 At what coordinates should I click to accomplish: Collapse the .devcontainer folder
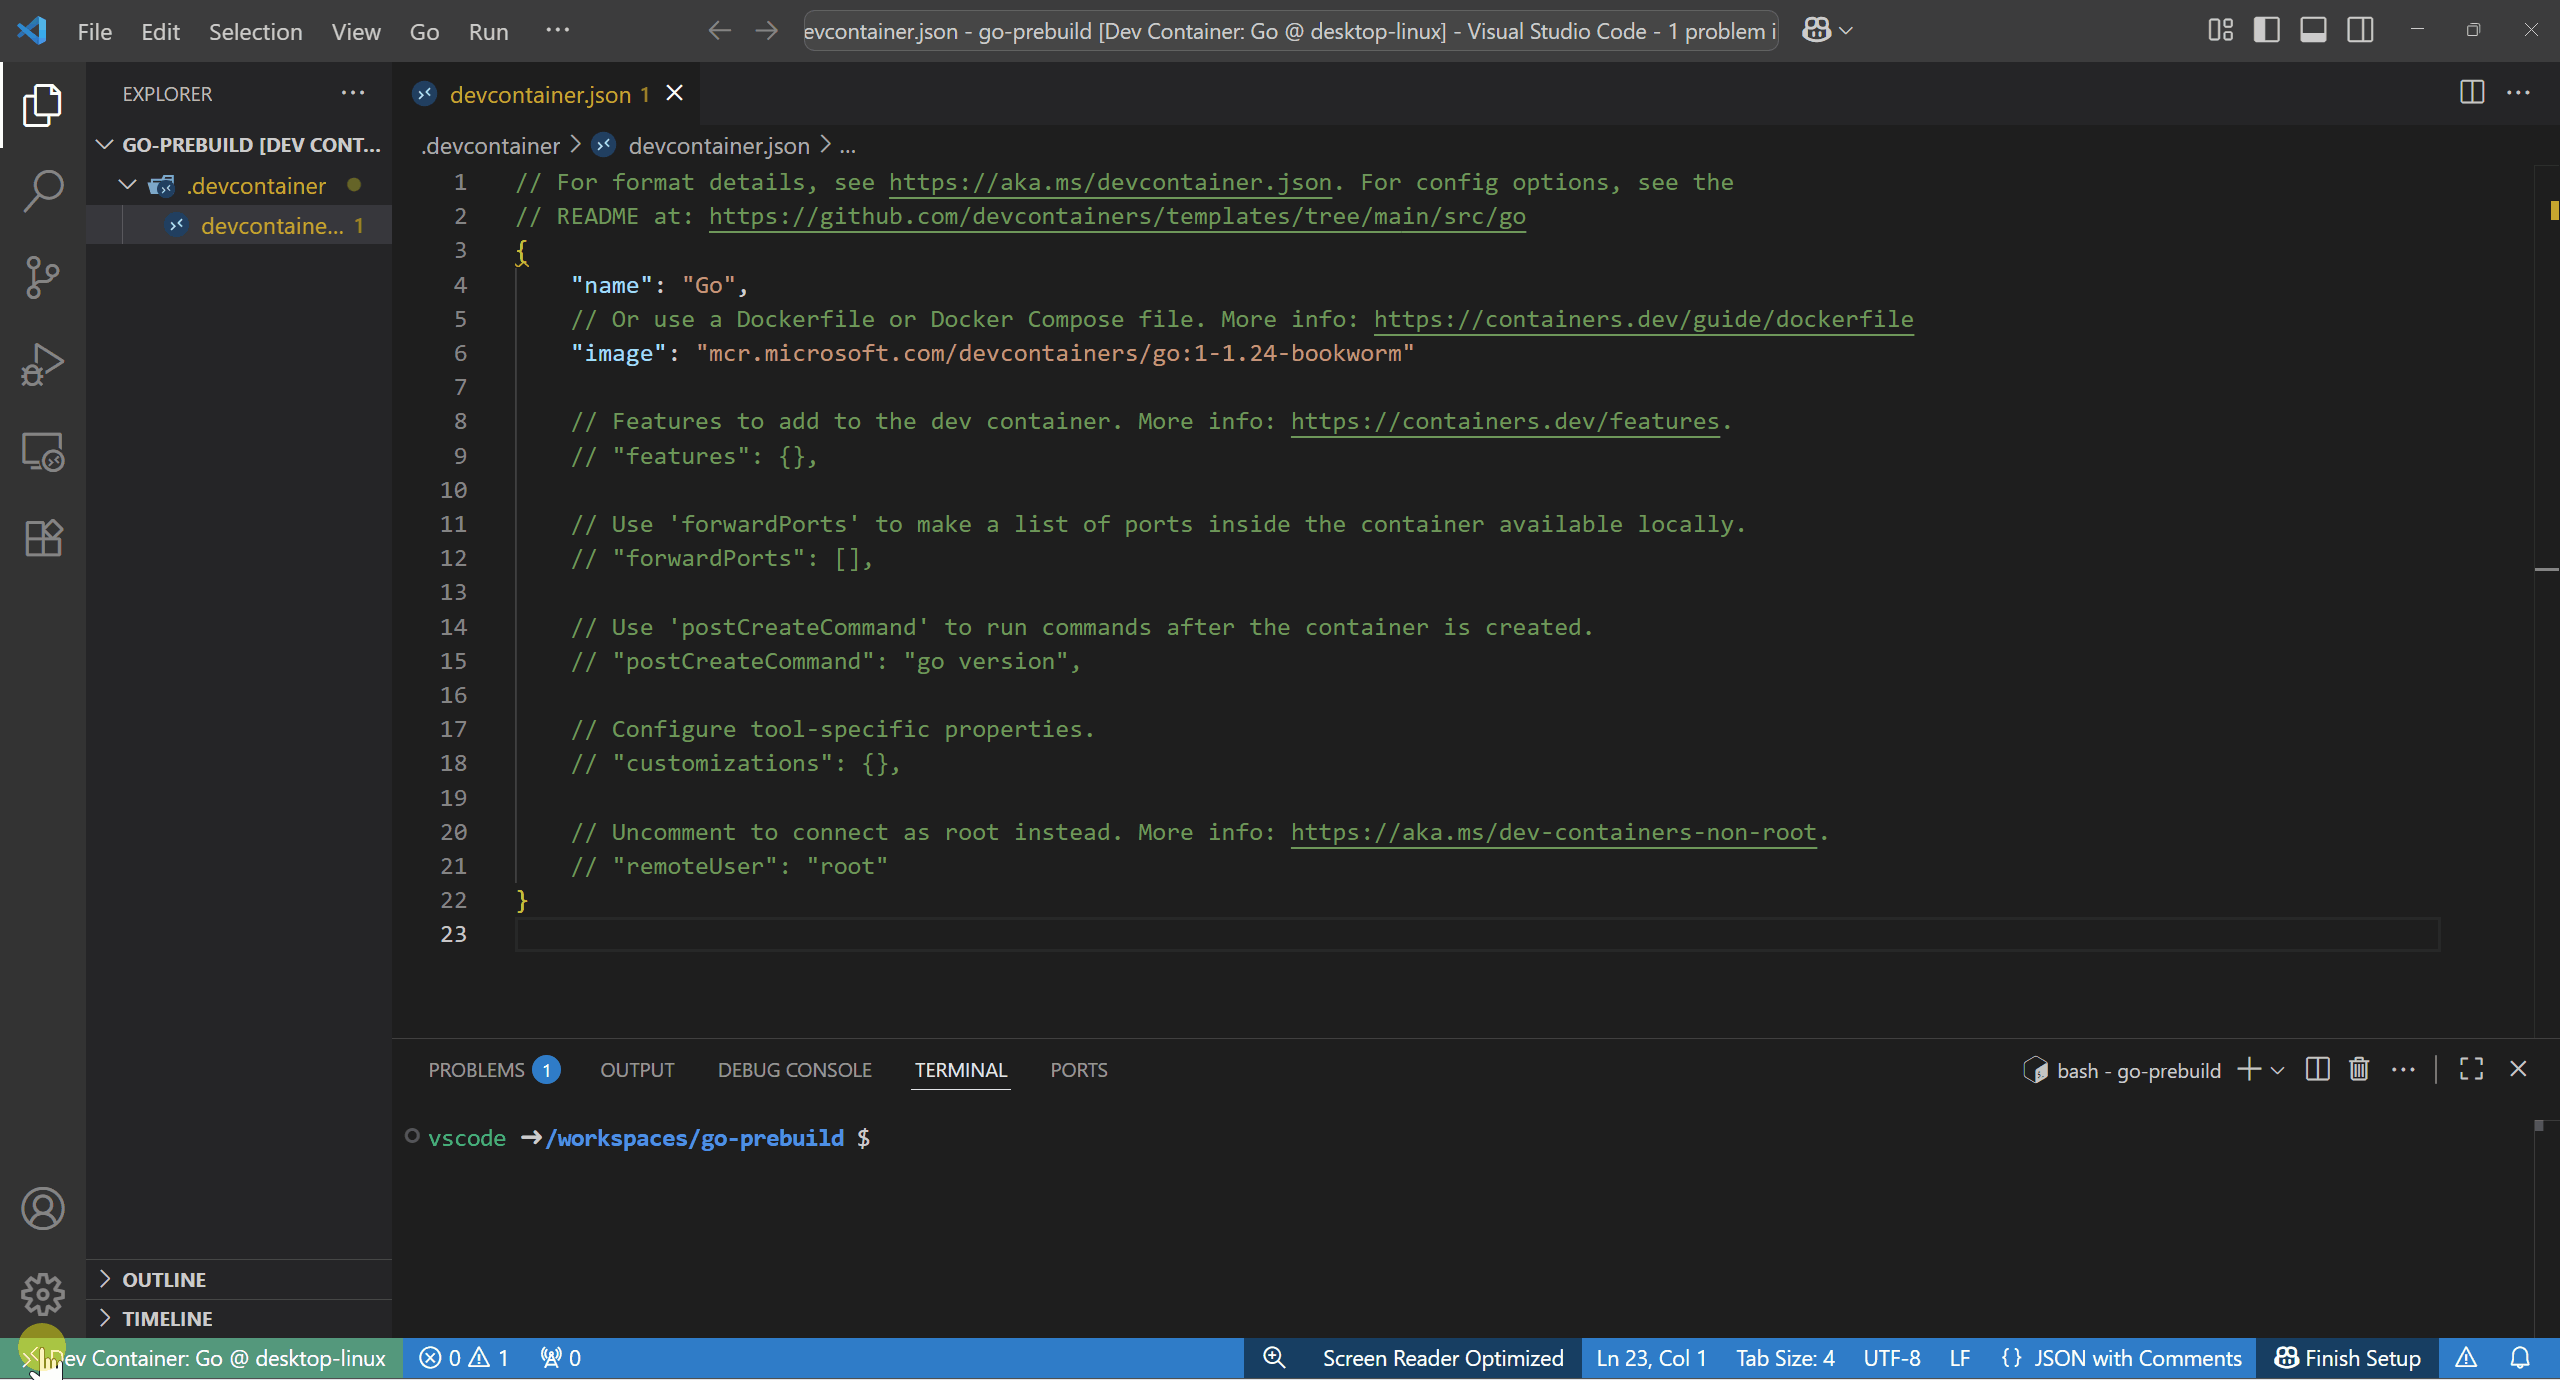(x=240, y=186)
